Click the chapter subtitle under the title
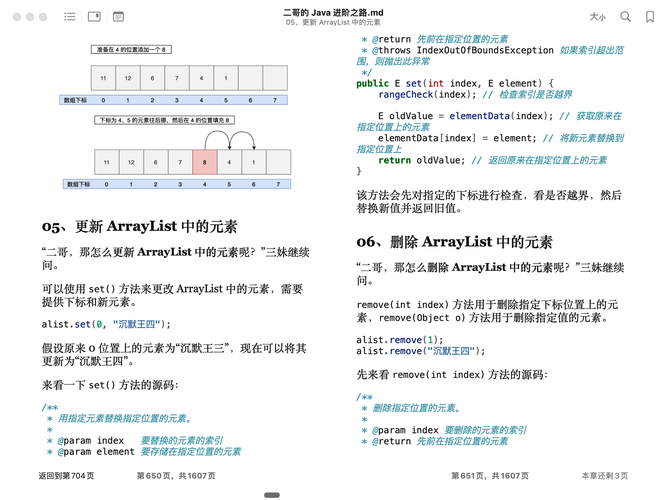 point(332,22)
